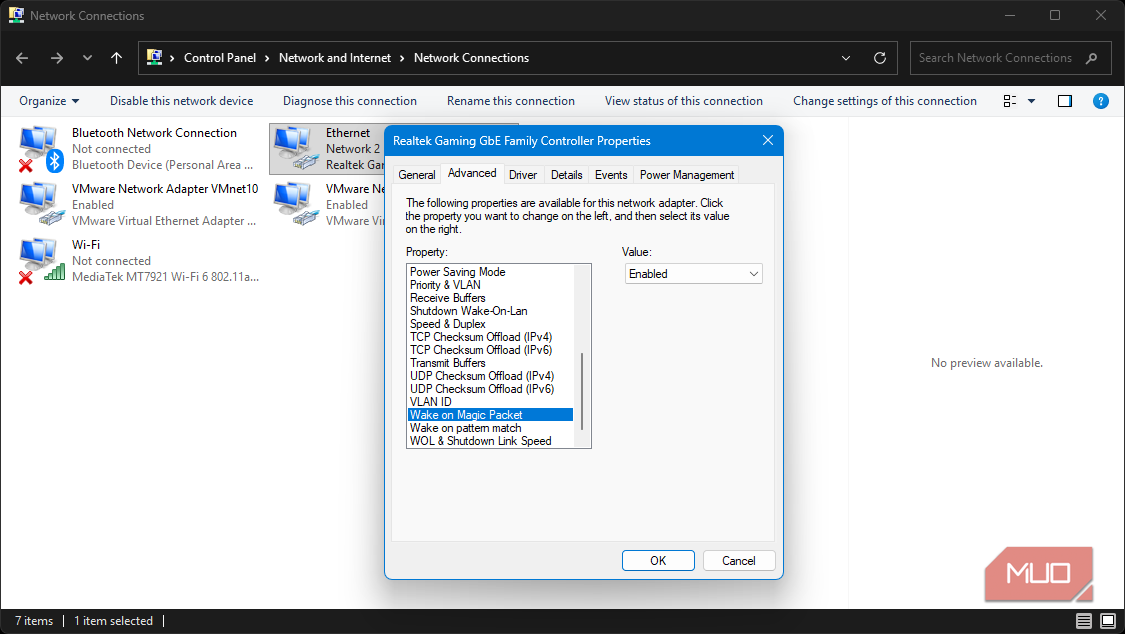Click Control Panel in the breadcrumb
1125x634 pixels.
(220, 58)
